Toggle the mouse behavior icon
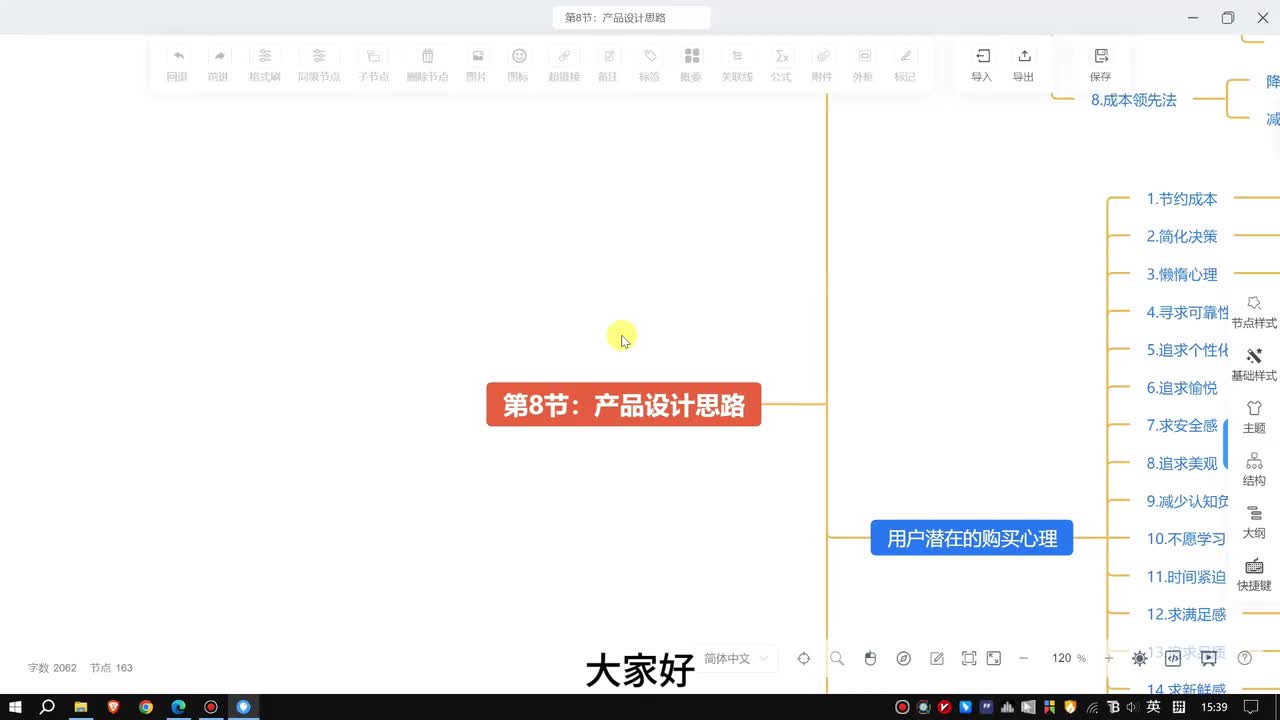 [870, 658]
